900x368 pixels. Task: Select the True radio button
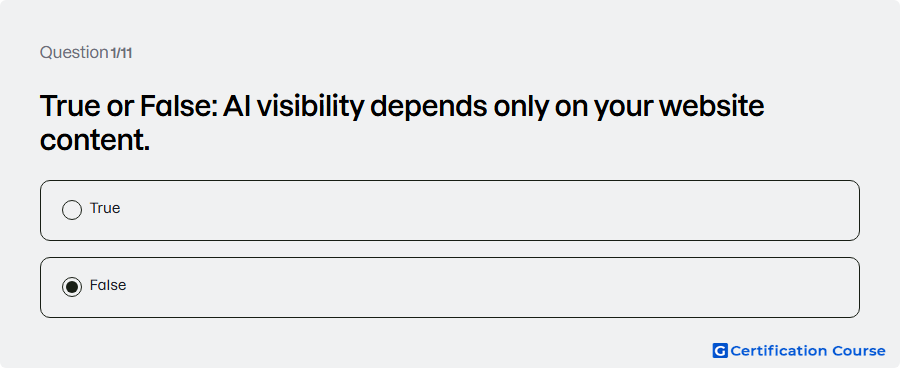(72, 210)
